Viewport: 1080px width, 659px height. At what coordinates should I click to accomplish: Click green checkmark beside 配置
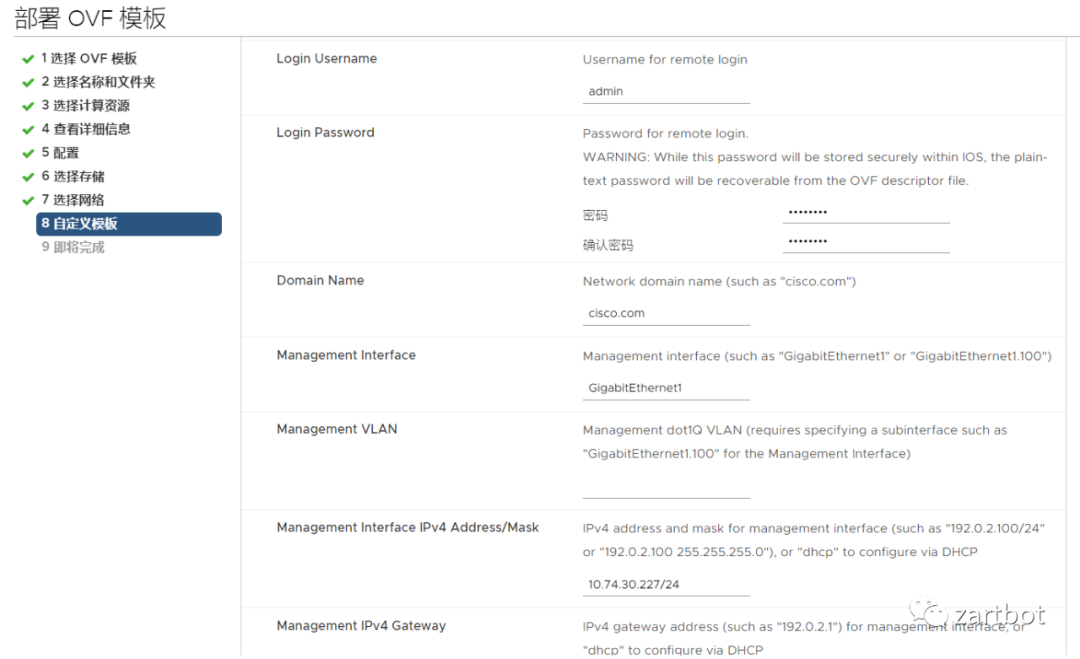[x=28, y=154]
